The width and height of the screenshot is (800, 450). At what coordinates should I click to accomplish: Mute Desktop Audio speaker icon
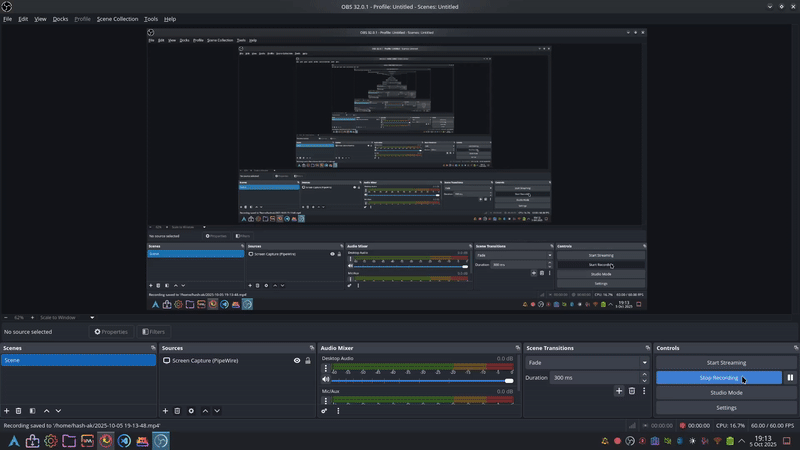326,380
